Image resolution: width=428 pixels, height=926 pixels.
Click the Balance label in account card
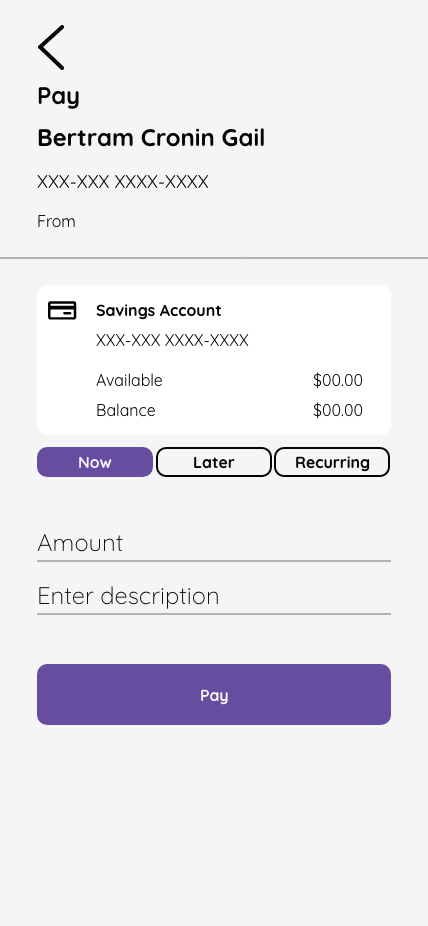[x=126, y=410]
